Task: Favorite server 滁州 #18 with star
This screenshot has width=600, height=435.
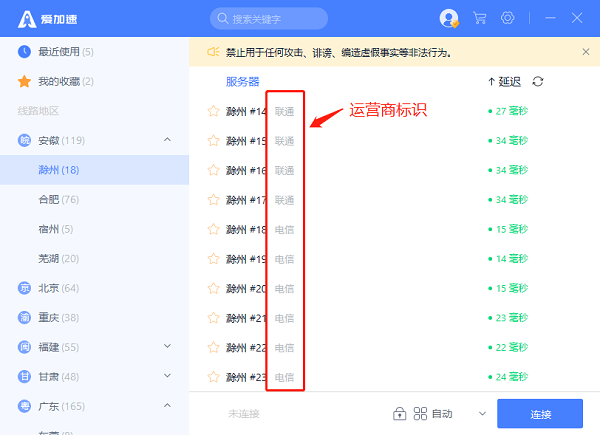Action: coord(213,229)
